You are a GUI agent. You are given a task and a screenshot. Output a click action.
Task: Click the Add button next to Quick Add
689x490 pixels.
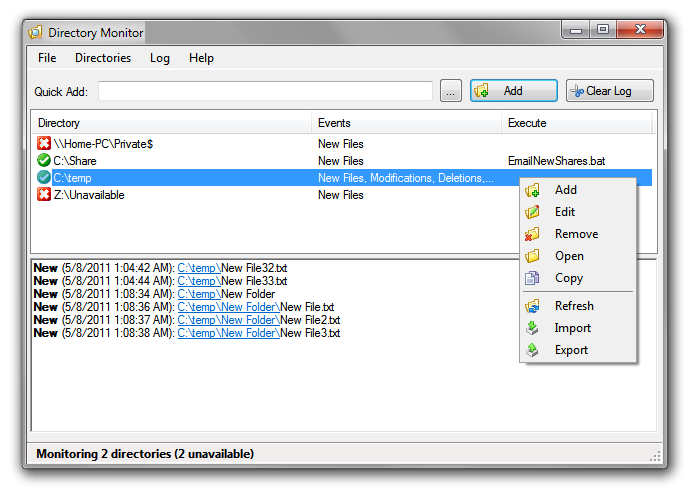pos(514,91)
